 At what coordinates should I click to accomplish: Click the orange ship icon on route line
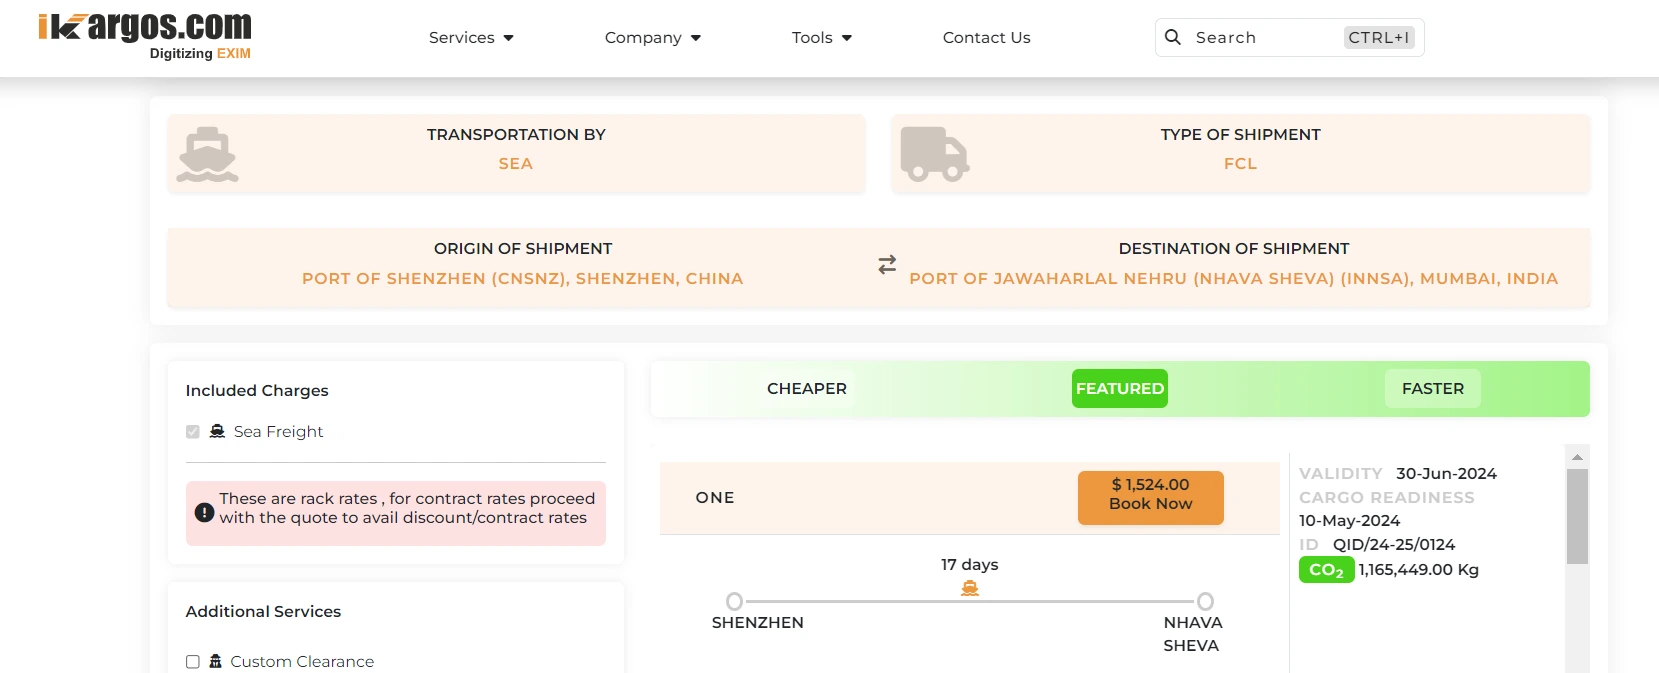[x=969, y=589]
